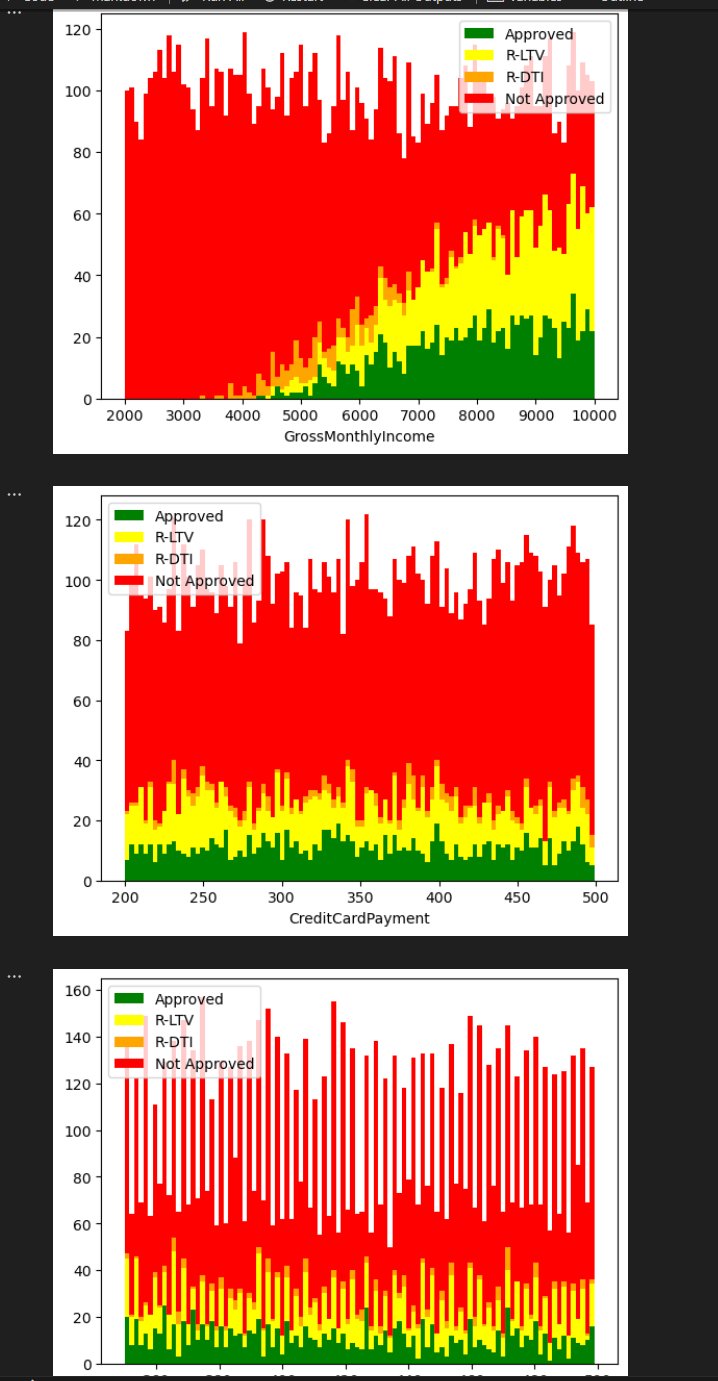
Task: Select the CreditCardPayment histogram output image
Action: 340,711
